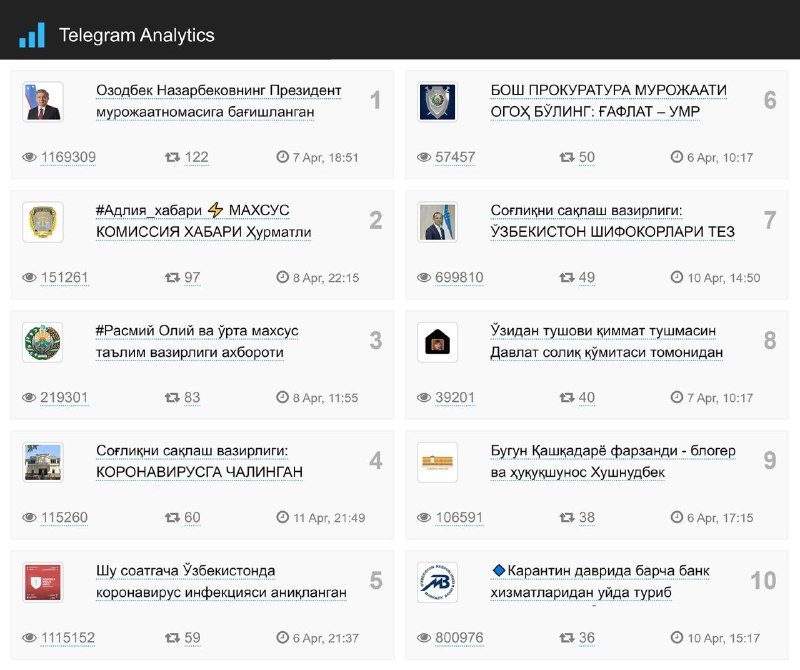Click the MB bank logo avatar

(437, 582)
